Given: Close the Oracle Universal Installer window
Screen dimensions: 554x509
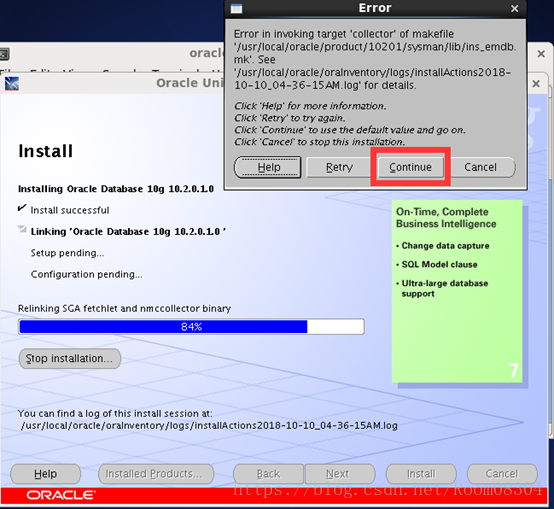Looking at the screenshot, I should pyautogui.click(x=536, y=84).
